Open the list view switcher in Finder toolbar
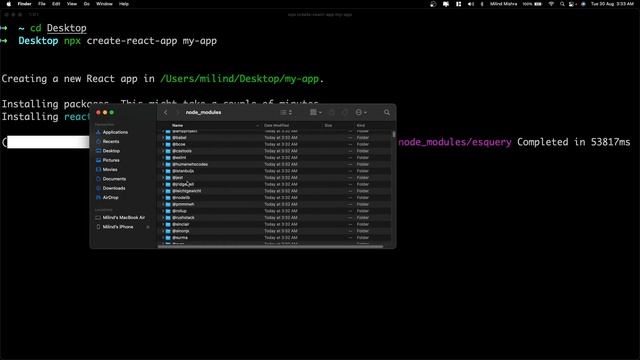This screenshot has width=640, height=360. coord(286,112)
